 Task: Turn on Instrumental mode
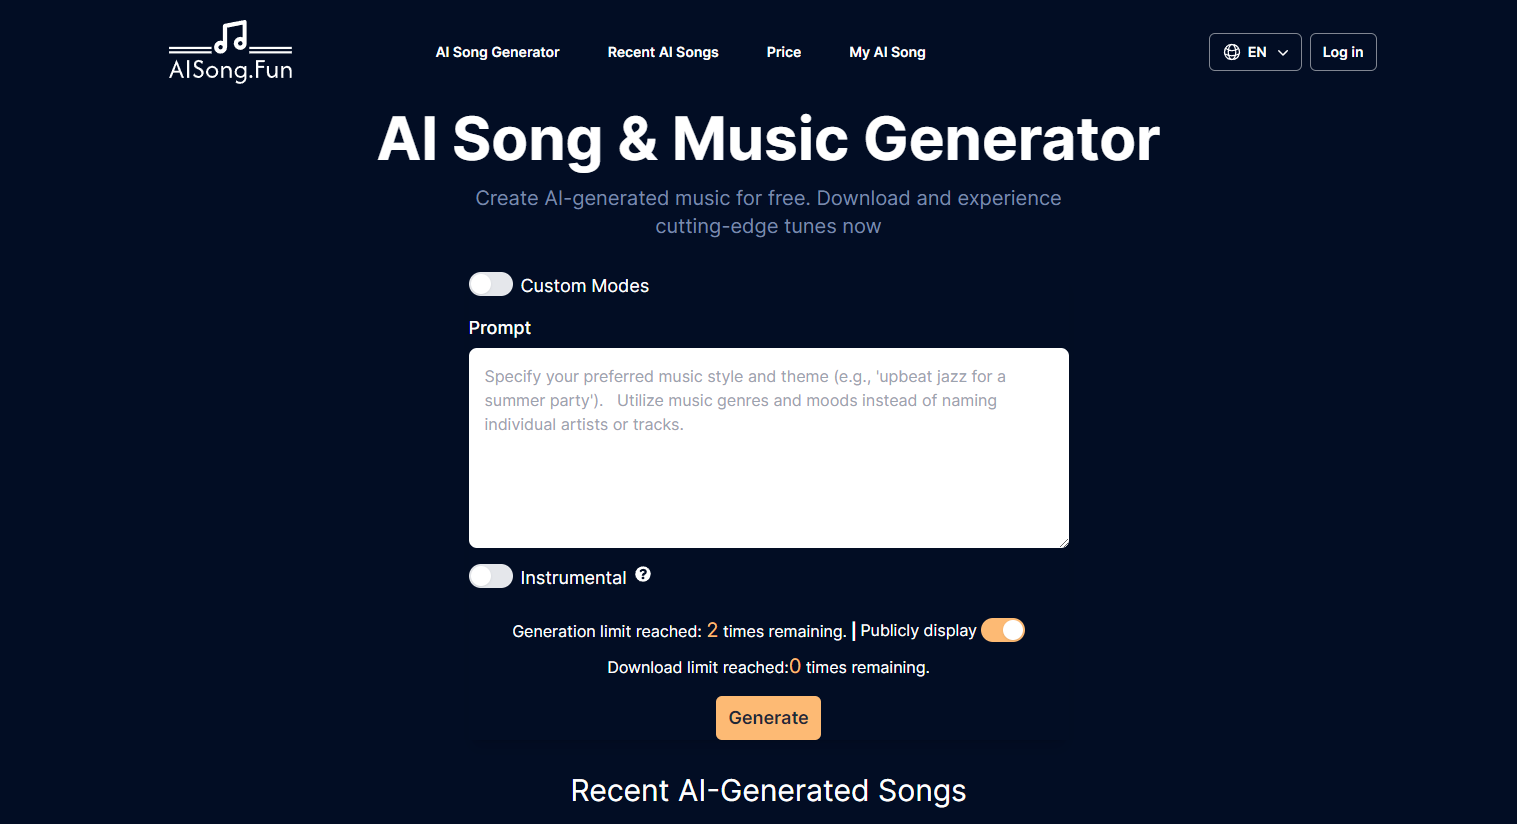click(490, 576)
